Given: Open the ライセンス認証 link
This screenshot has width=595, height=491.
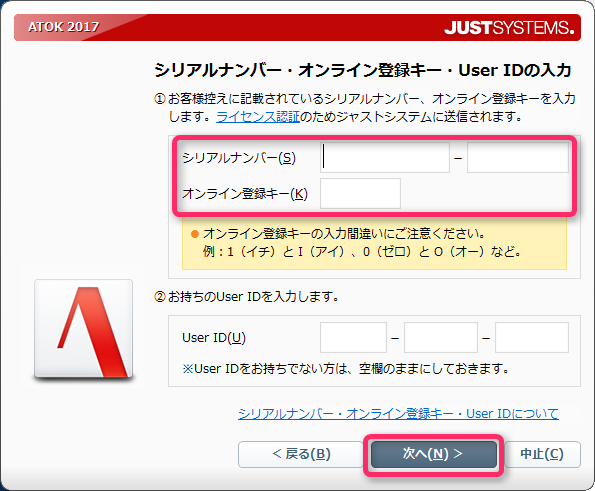Looking at the screenshot, I should pyautogui.click(x=258, y=116).
